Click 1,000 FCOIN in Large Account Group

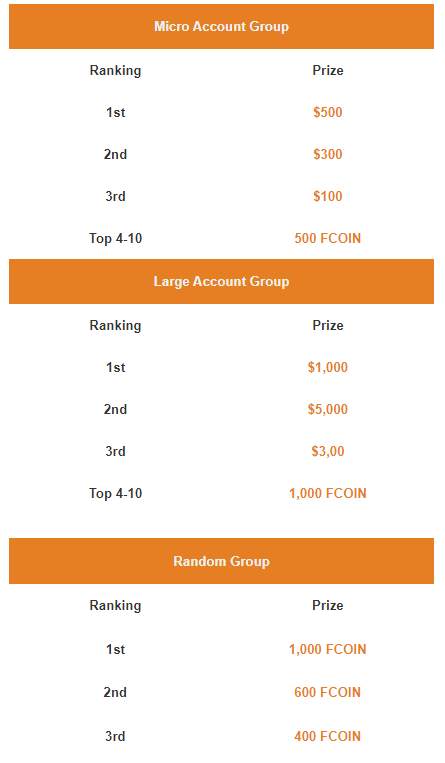point(328,493)
